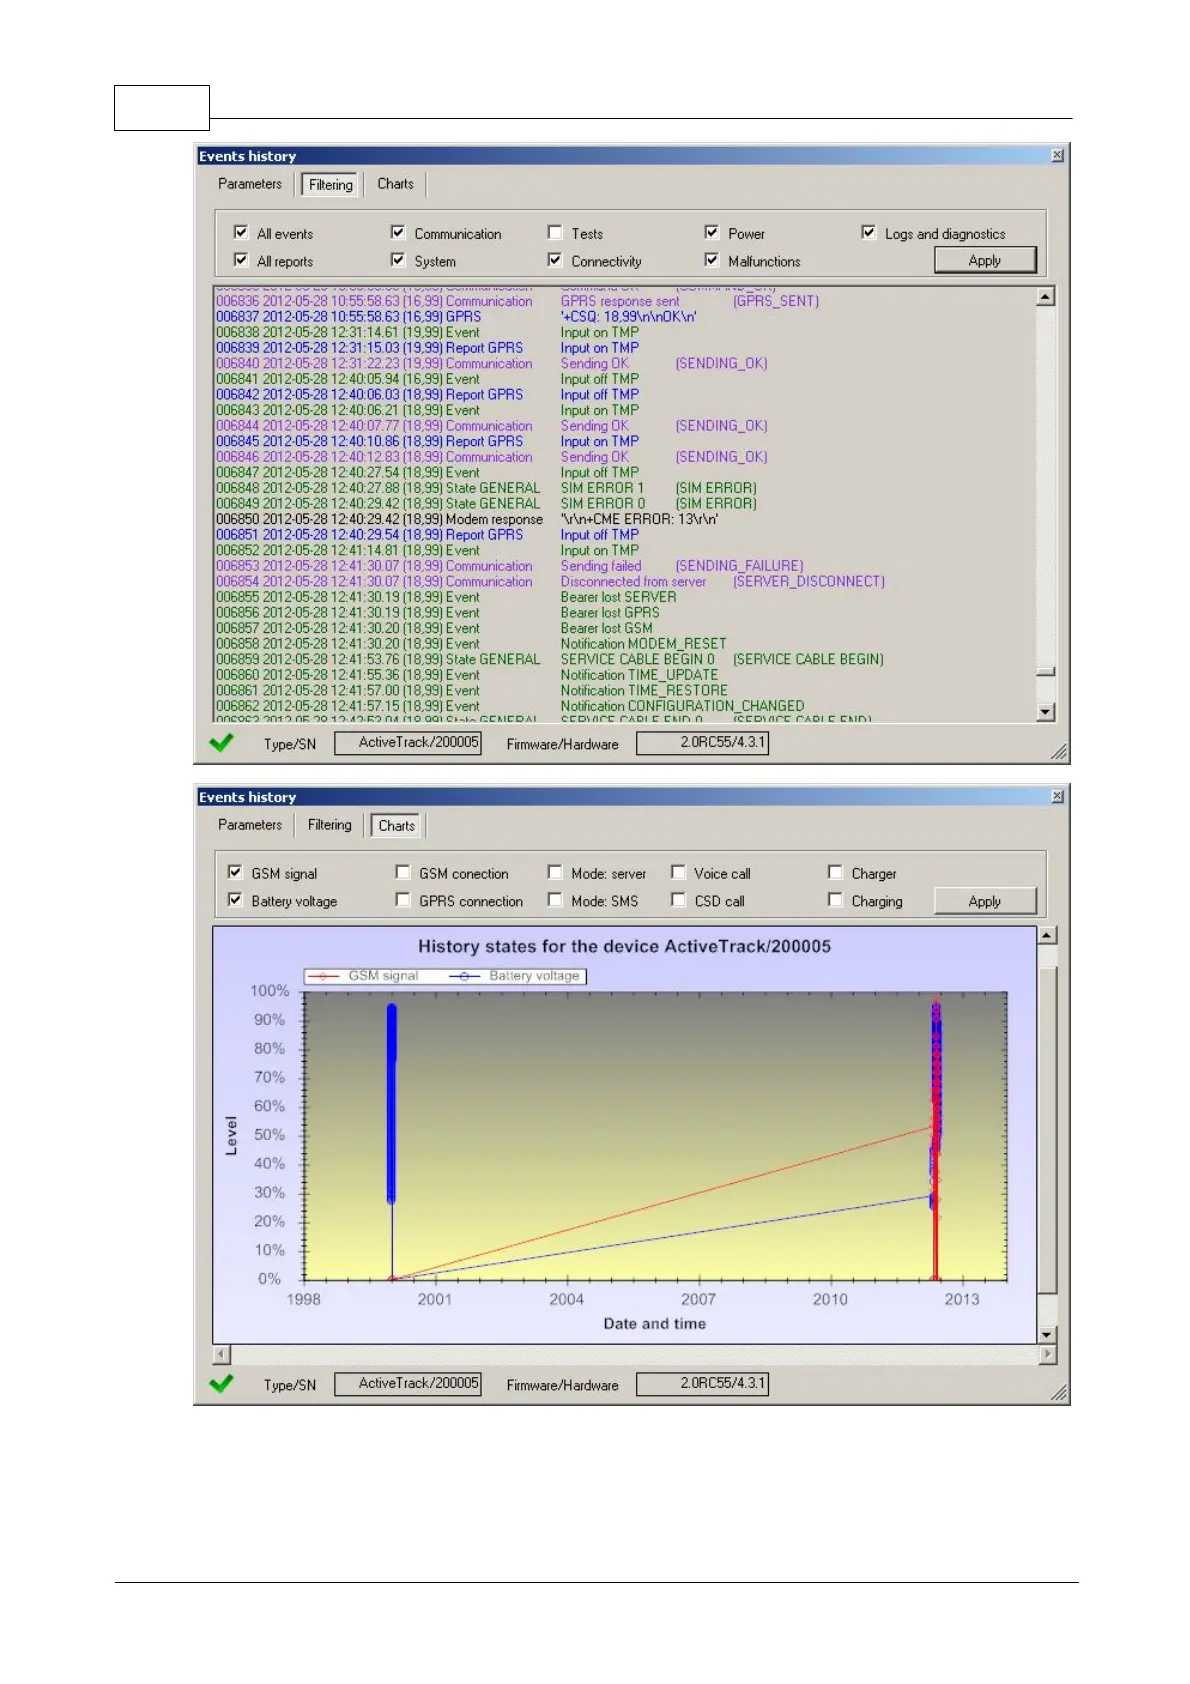
Task: Click resize grip of the Filtering window
Action: click(1058, 751)
